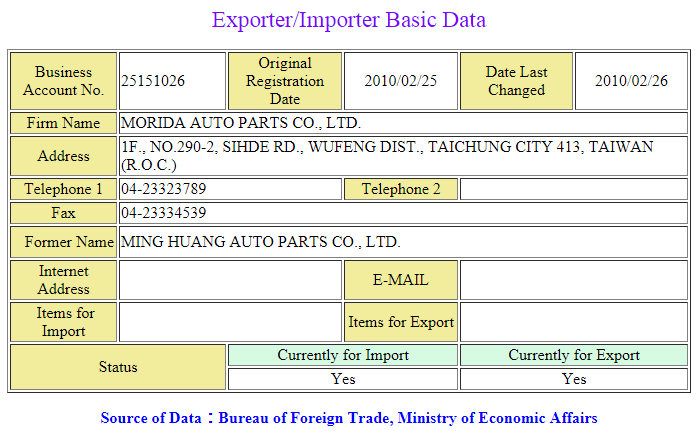Click the empty Items for Import value cell
Viewport: 699px width, 431px height.
tap(230, 322)
